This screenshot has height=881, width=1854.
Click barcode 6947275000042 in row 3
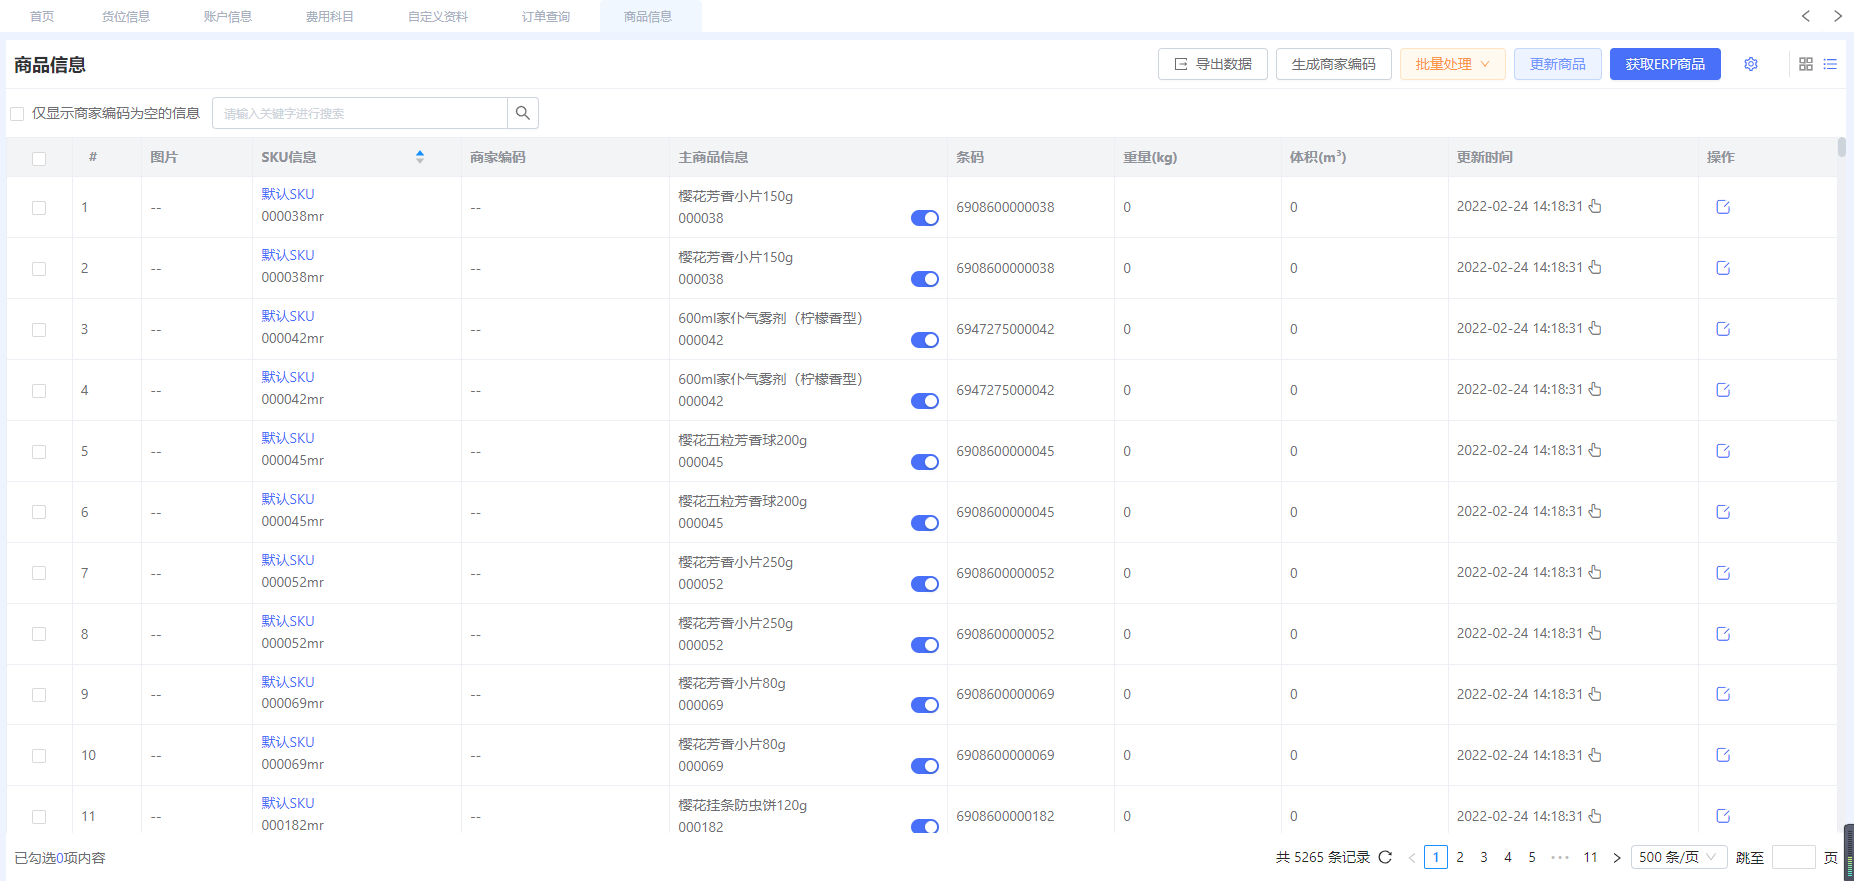point(1005,329)
